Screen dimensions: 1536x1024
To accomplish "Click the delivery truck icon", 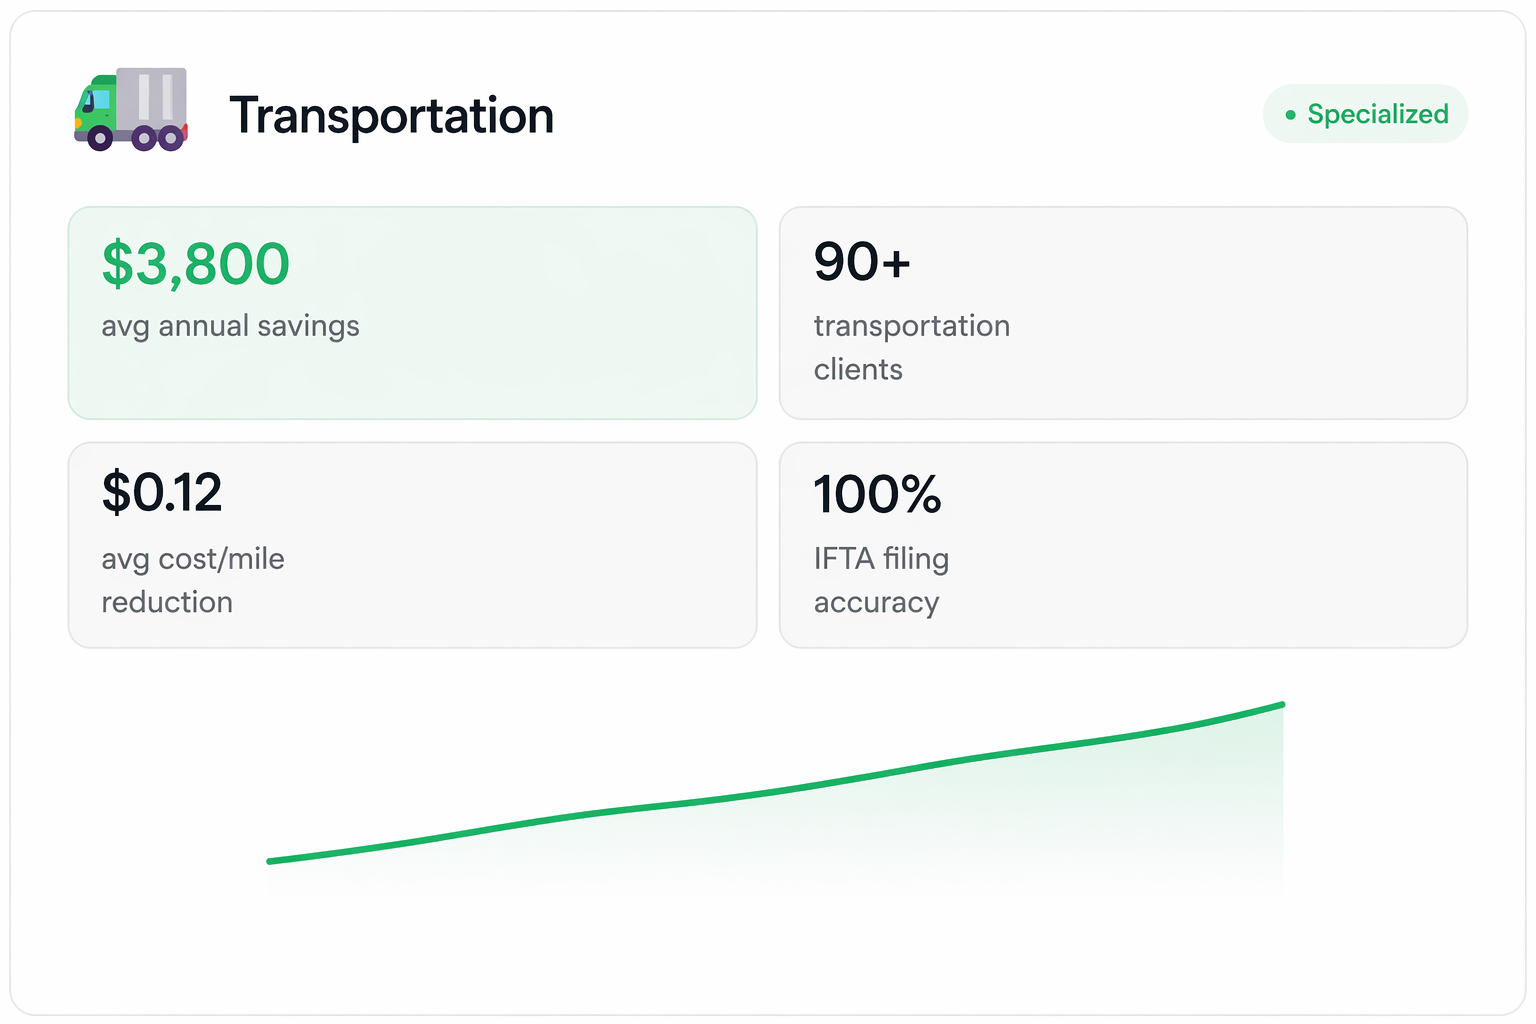I will pyautogui.click(x=131, y=110).
